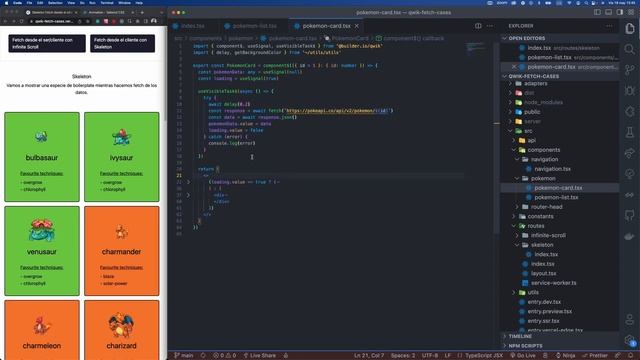Open the browser profile avatar
This screenshot has width=640, height=360.
click(153, 21)
